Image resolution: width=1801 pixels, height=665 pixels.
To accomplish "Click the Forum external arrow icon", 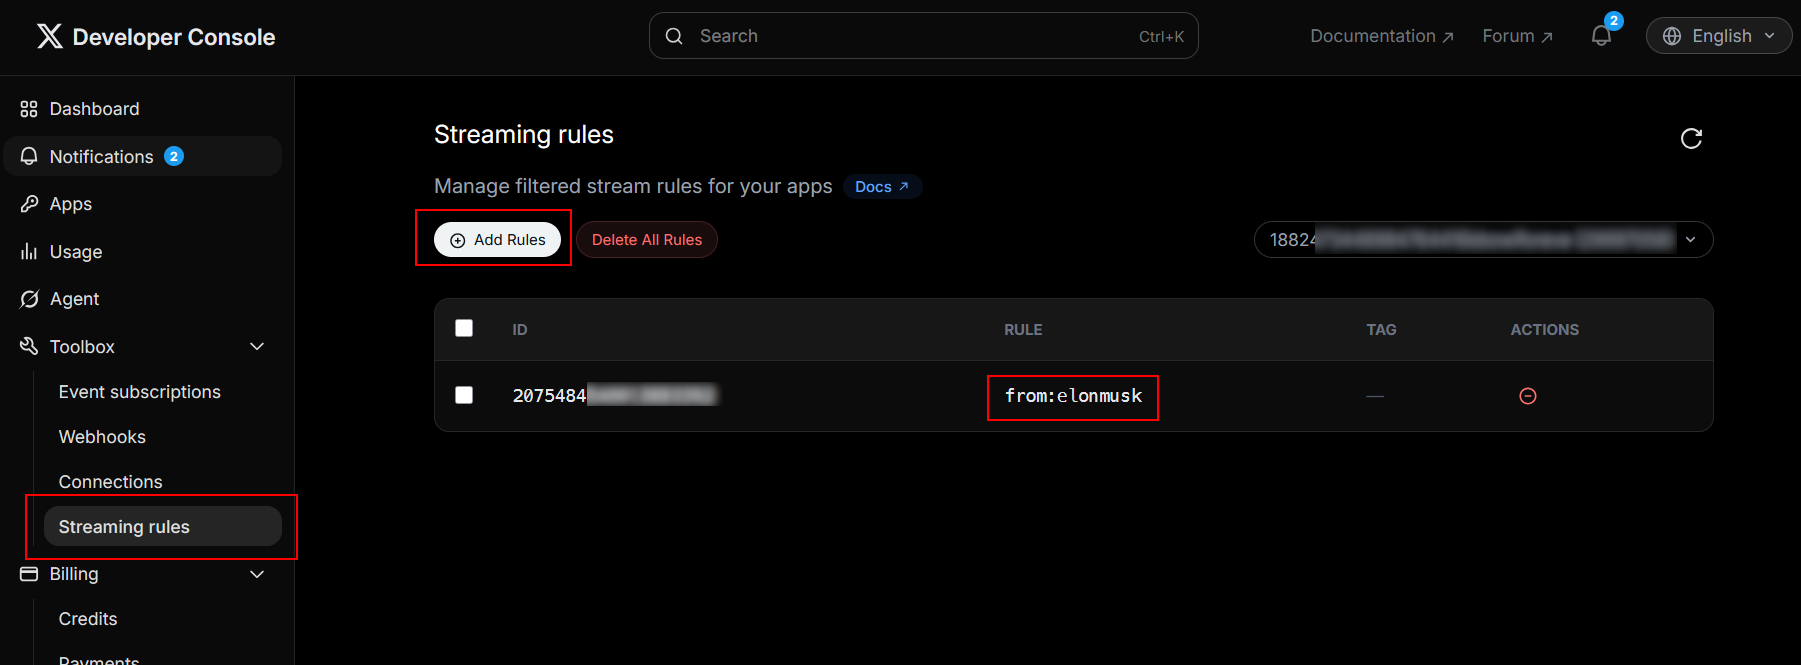I will tap(1546, 37).
